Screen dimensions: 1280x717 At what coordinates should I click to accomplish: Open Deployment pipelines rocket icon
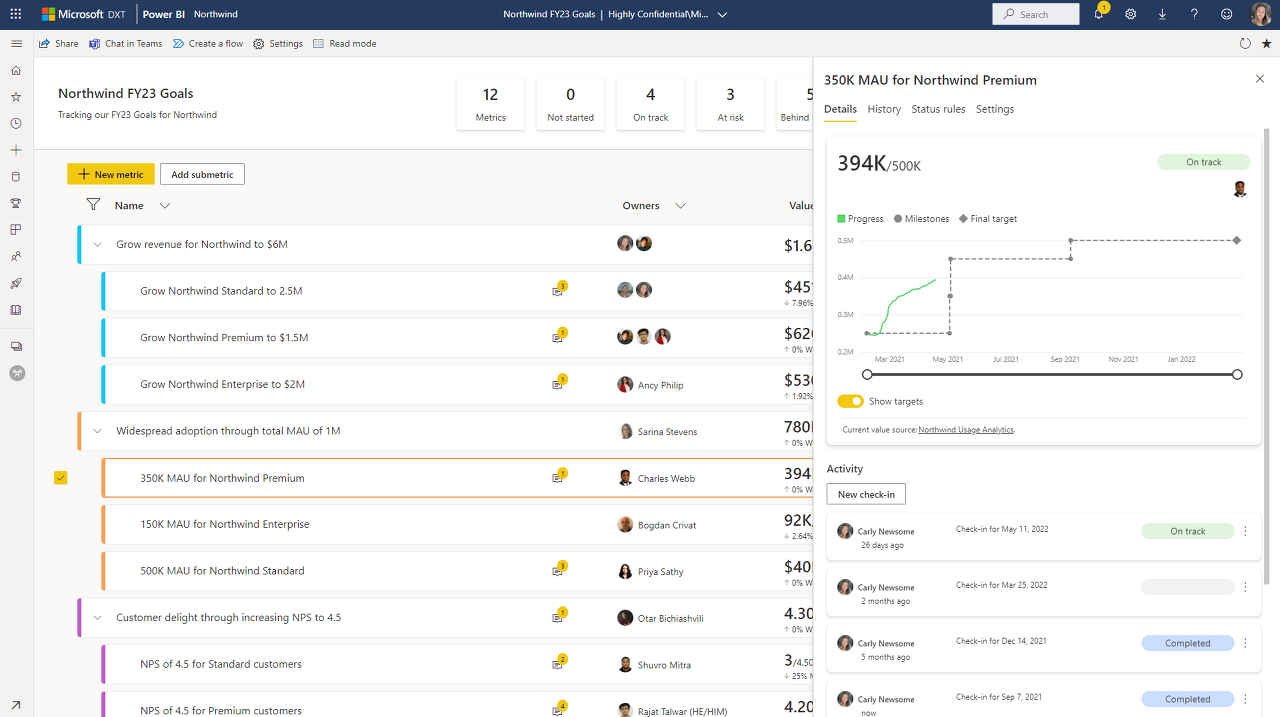16,283
